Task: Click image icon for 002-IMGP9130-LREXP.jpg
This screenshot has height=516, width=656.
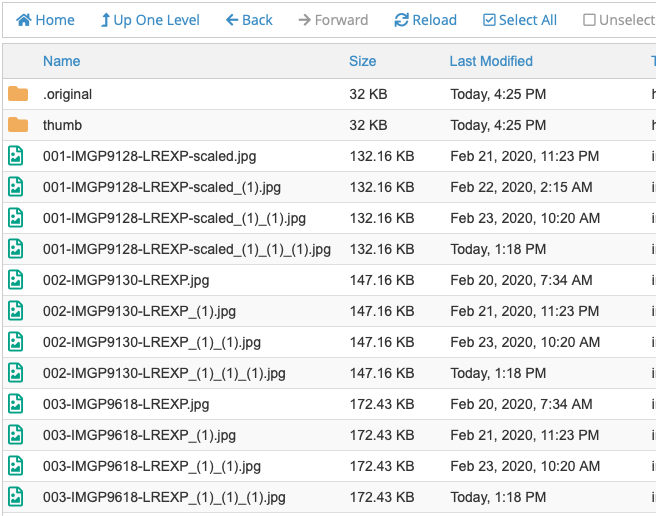Action: tap(16, 280)
